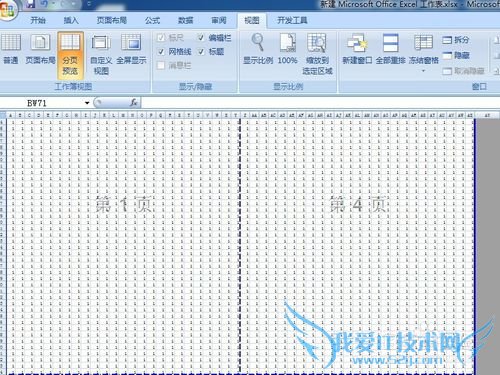This screenshot has height=375, width=500.
Task: Click the 工作簿视图 group label
Action: 73,87
